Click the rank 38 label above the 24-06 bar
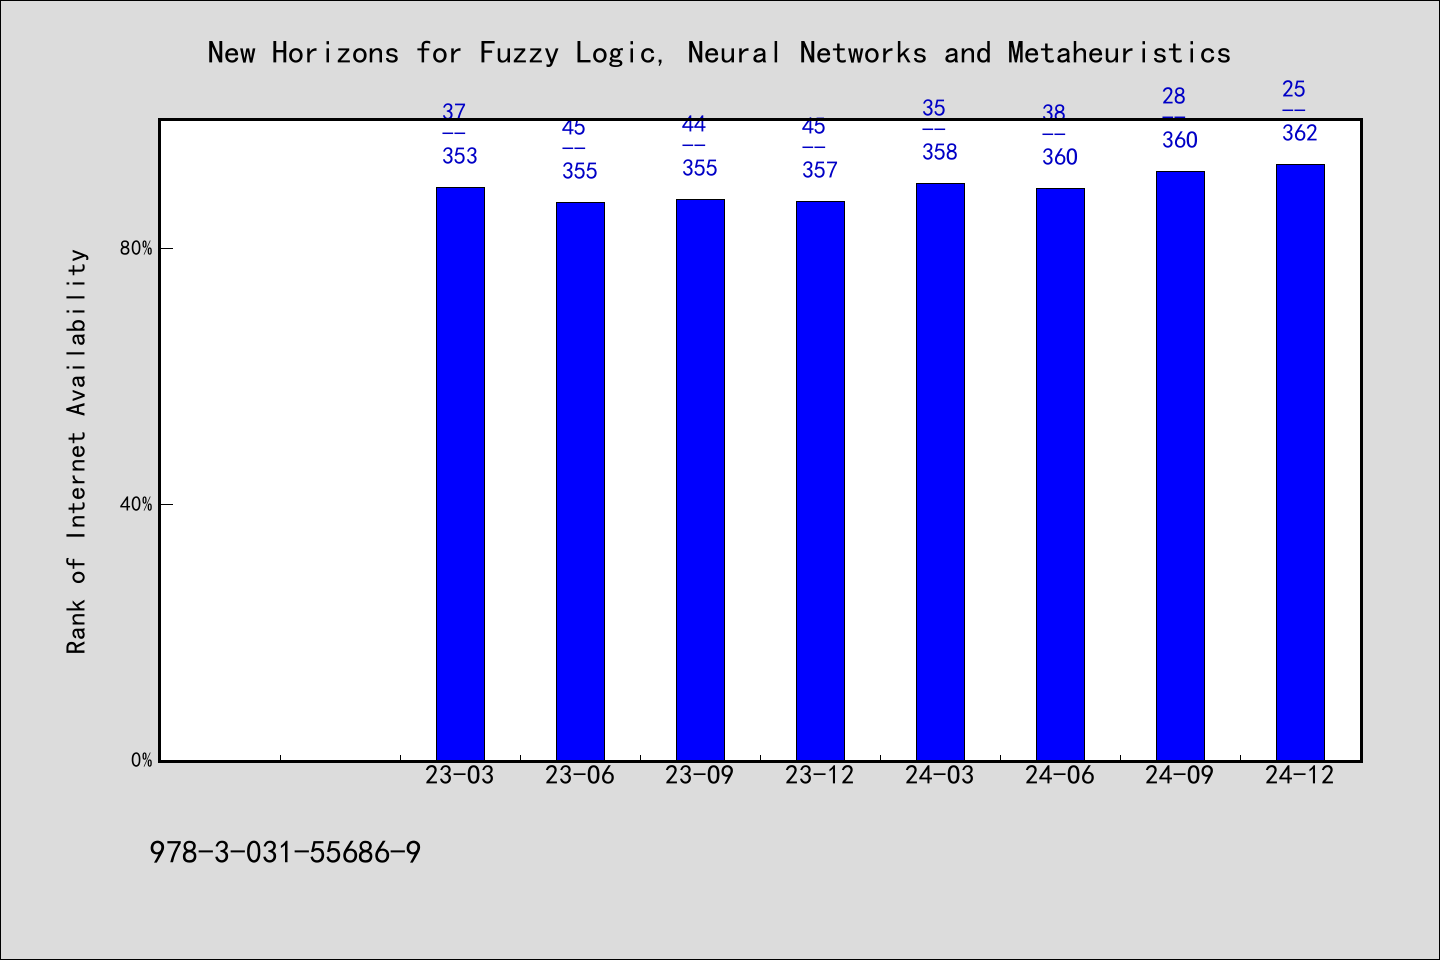 (x=1054, y=112)
